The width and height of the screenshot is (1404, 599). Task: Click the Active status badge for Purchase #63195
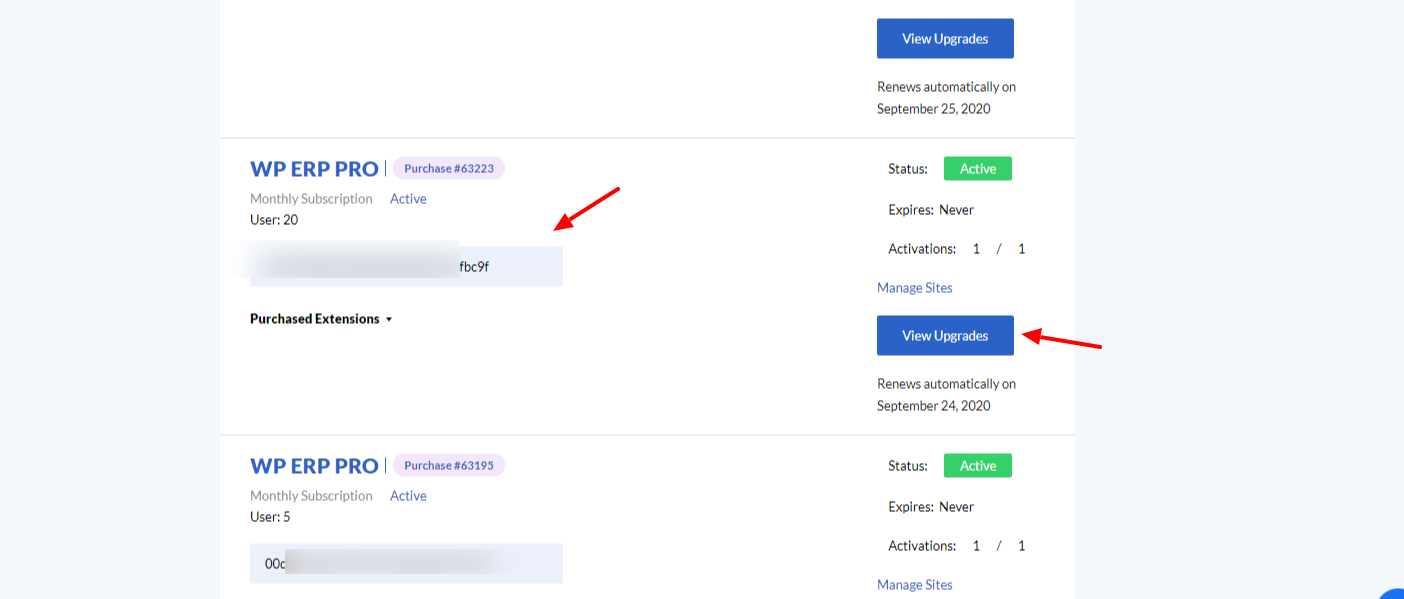tap(976, 465)
